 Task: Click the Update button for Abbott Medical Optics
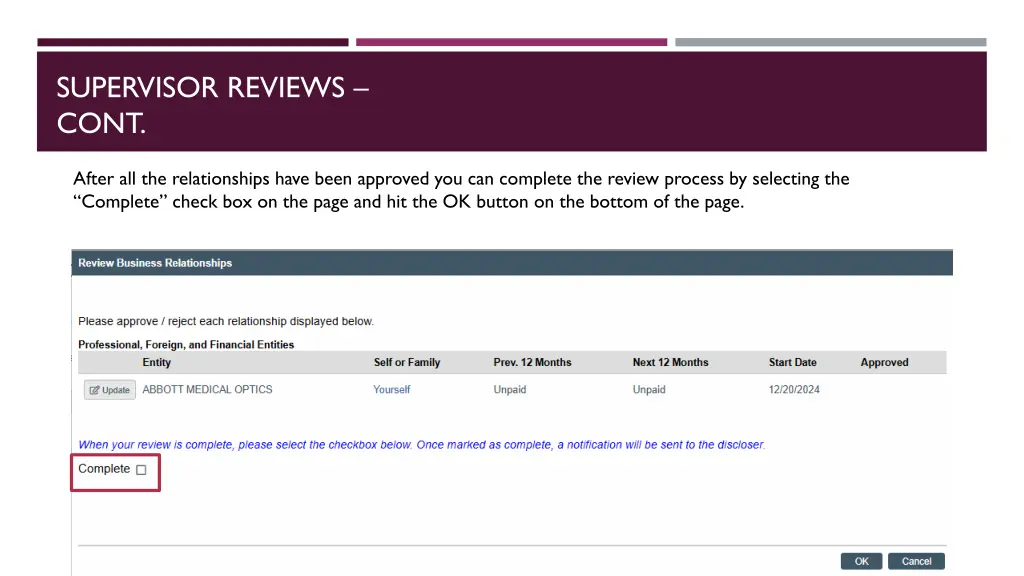(x=110, y=390)
